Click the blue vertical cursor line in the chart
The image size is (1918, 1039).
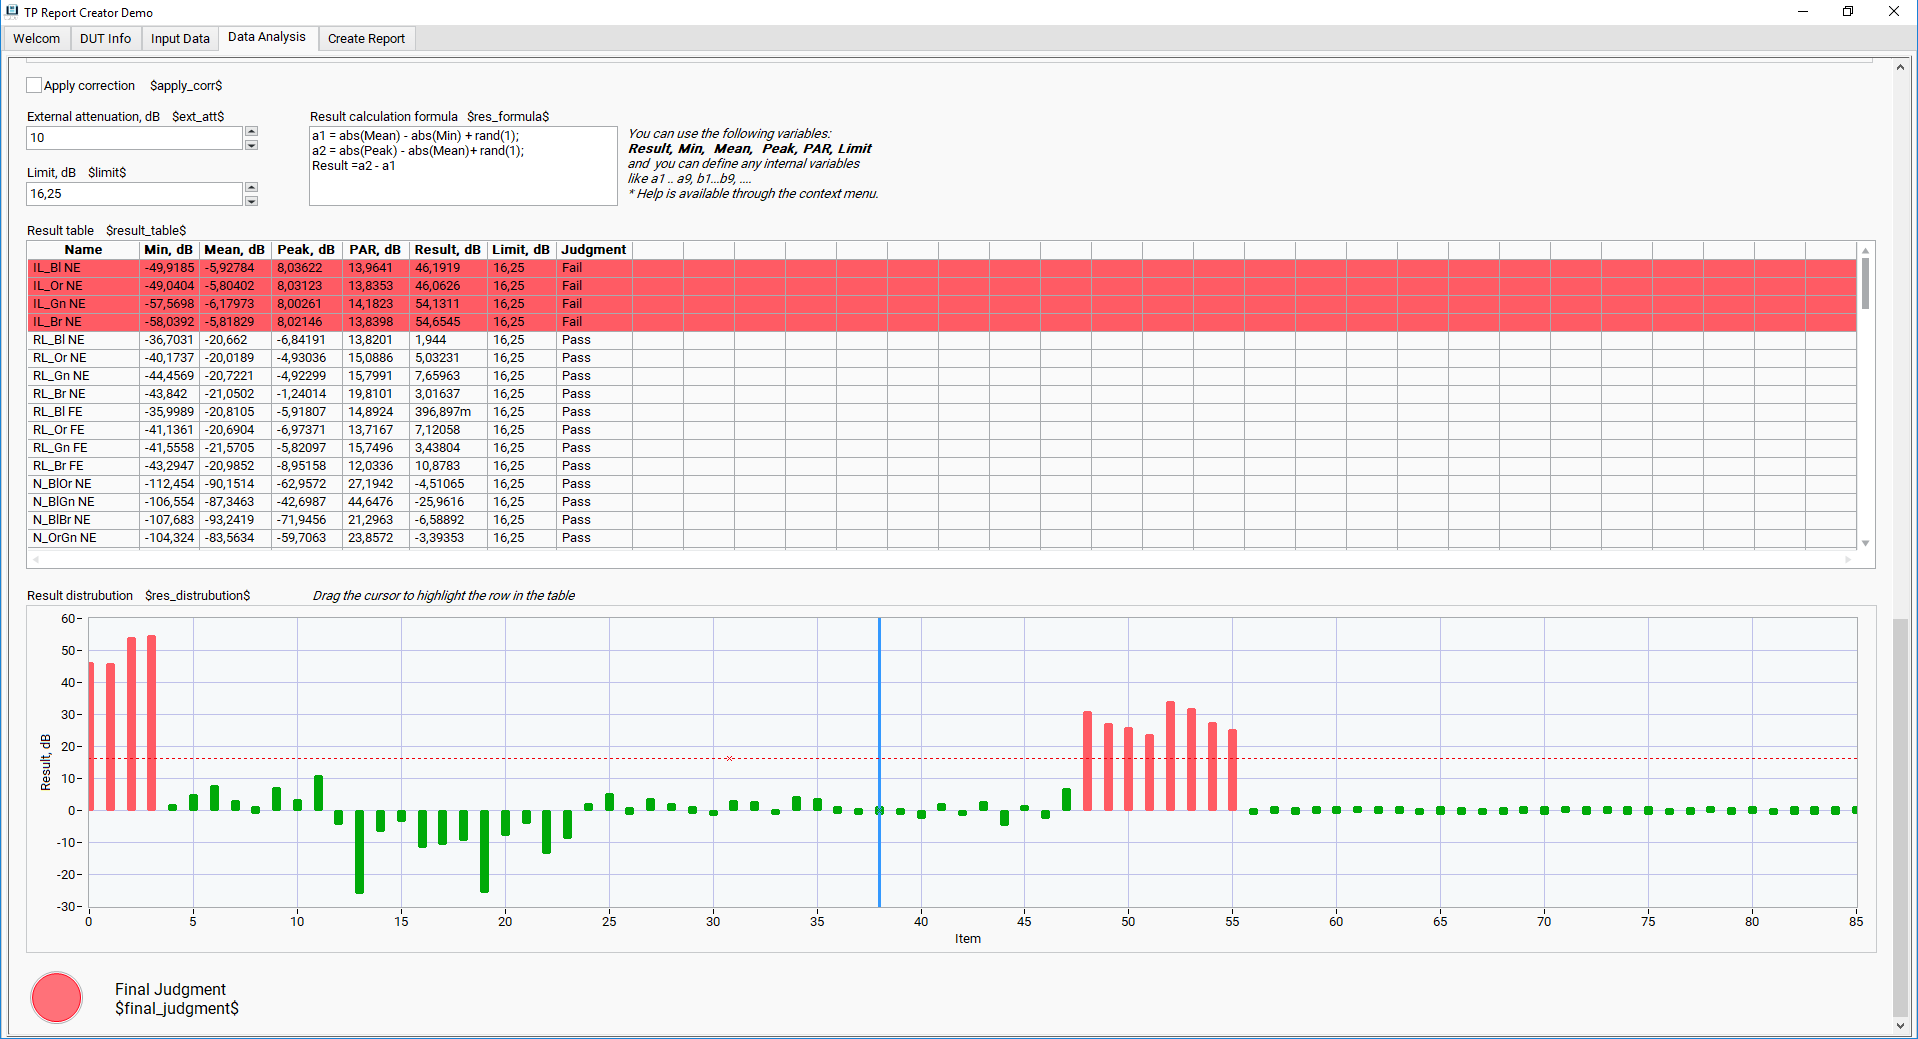tap(879, 700)
